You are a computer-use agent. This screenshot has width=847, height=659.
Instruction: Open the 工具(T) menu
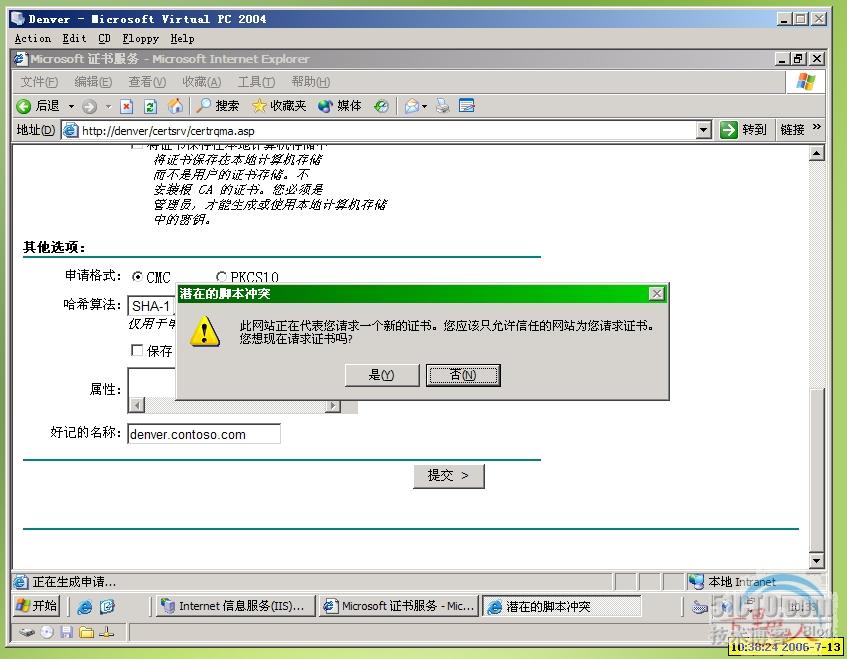256,82
